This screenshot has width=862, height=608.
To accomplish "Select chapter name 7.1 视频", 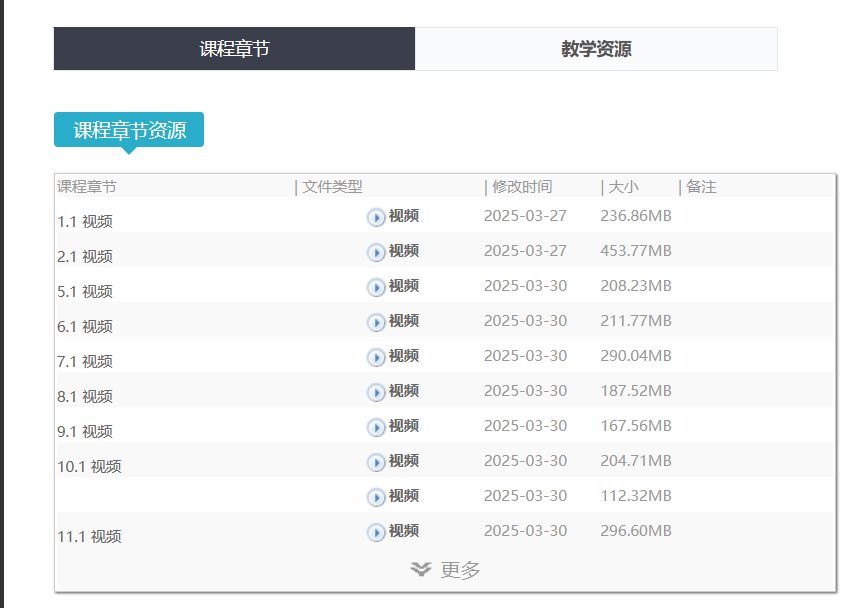I will [85, 362].
